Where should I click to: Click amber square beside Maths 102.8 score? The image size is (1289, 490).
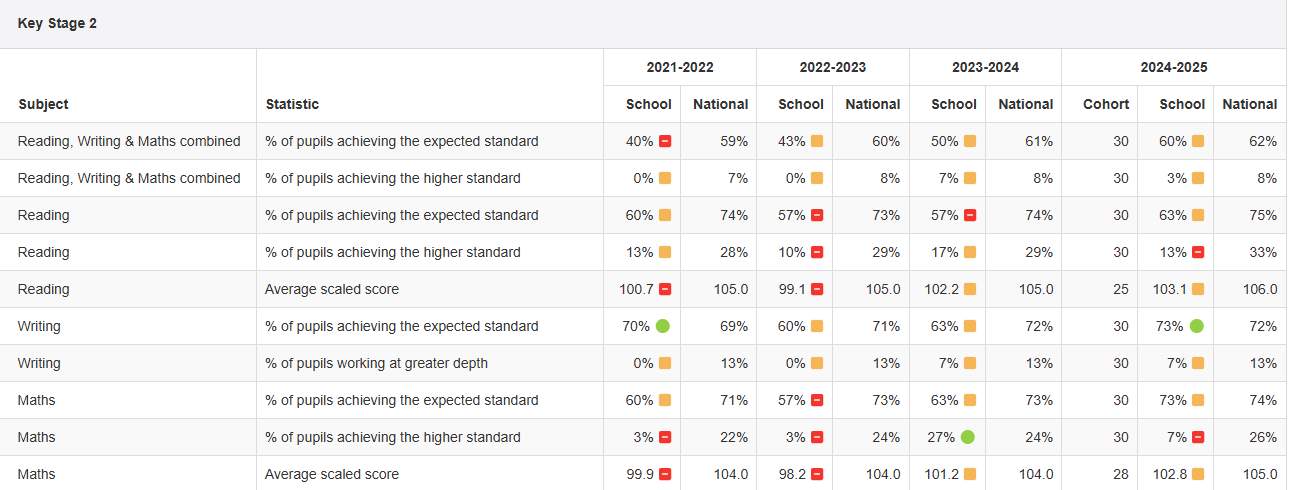(1198, 474)
